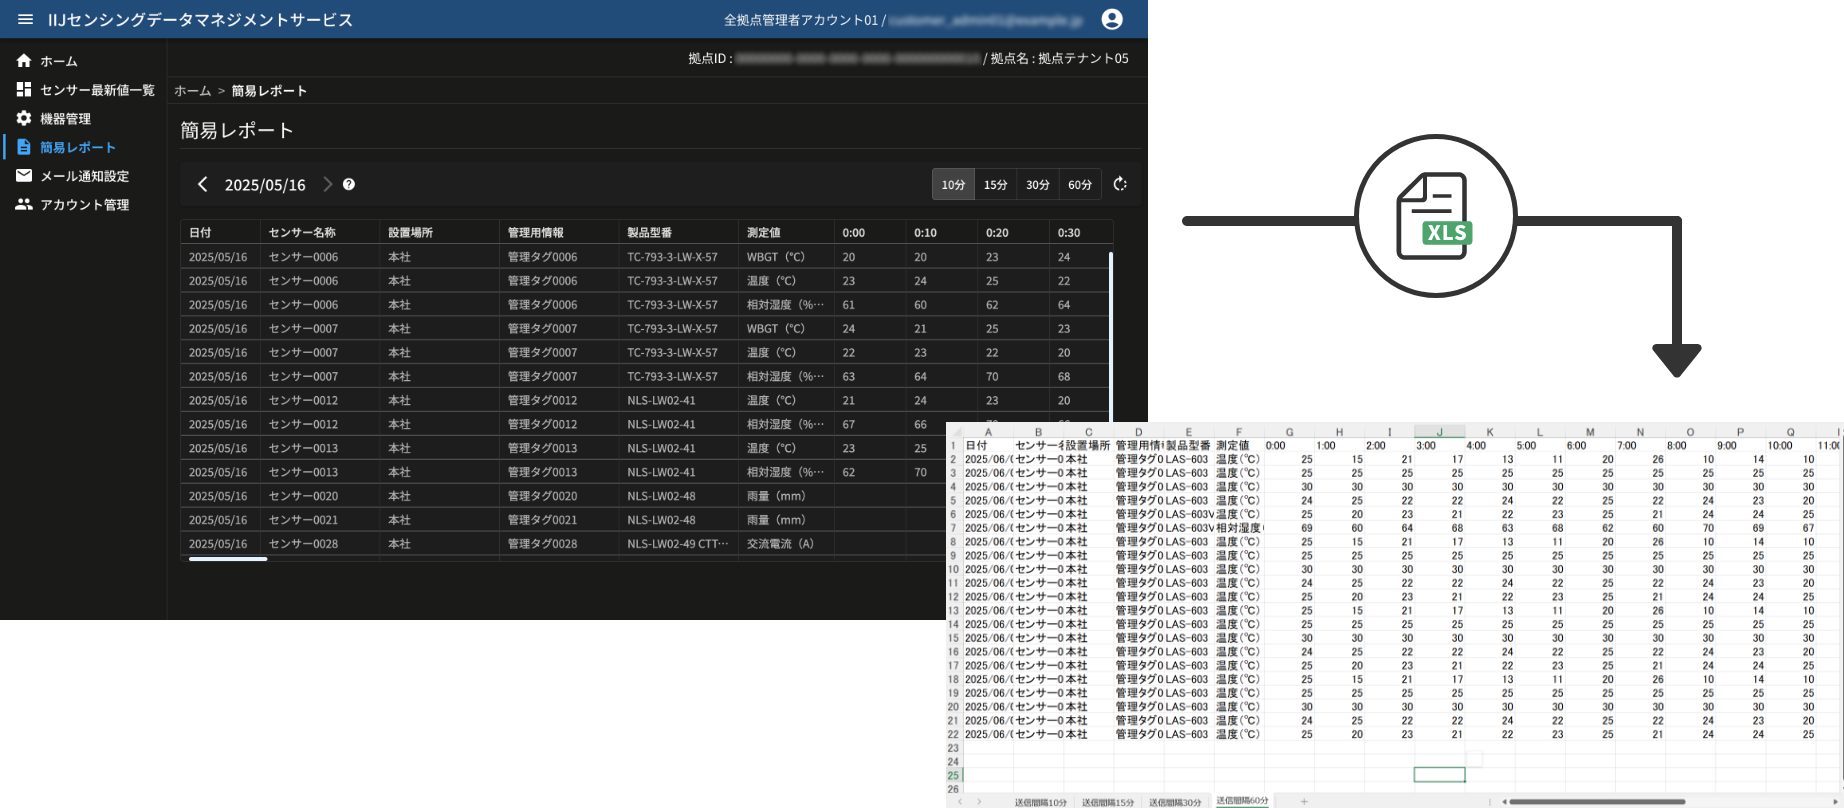This screenshot has width=1844, height=808.
Task: Open アカウント管理 in the sidebar
Action: tap(84, 205)
